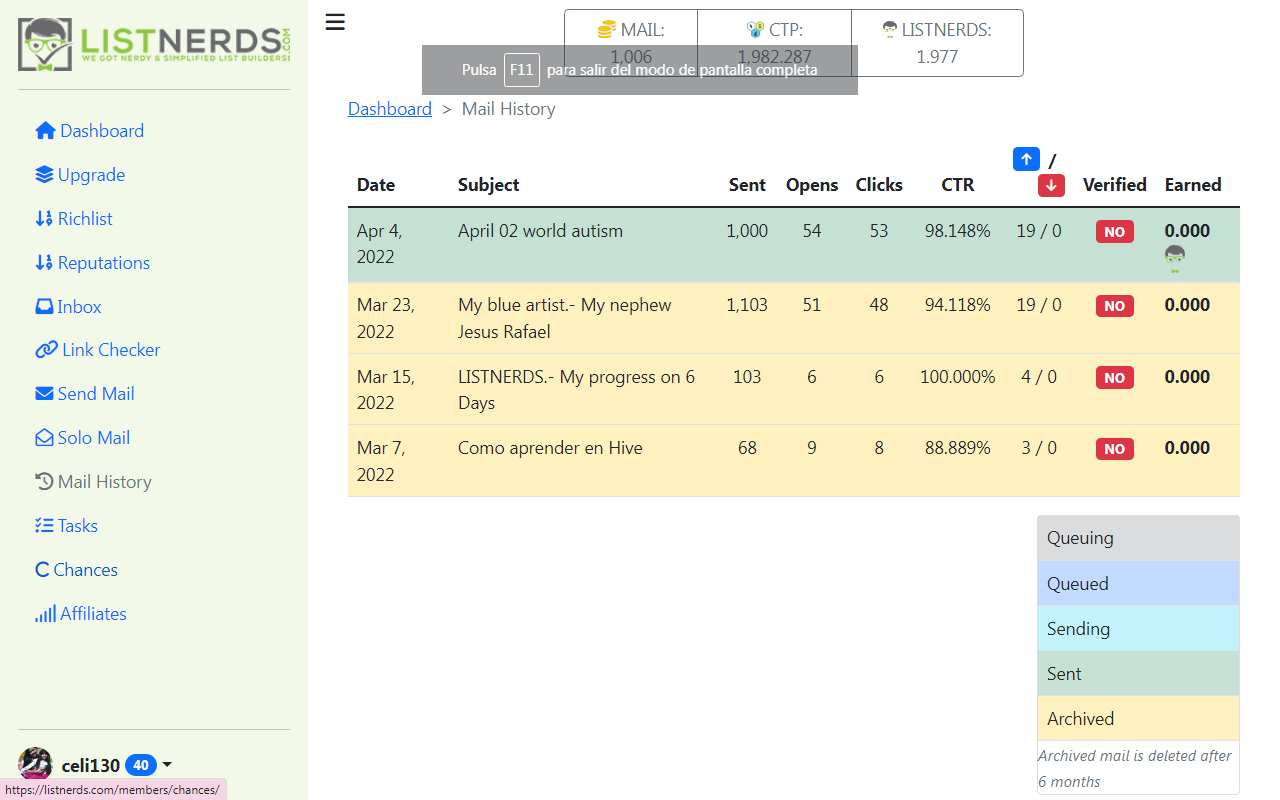Viewport: 1280px width, 800px height.
Task: Click the "Subject" column header
Action: [x=488, y=185]
